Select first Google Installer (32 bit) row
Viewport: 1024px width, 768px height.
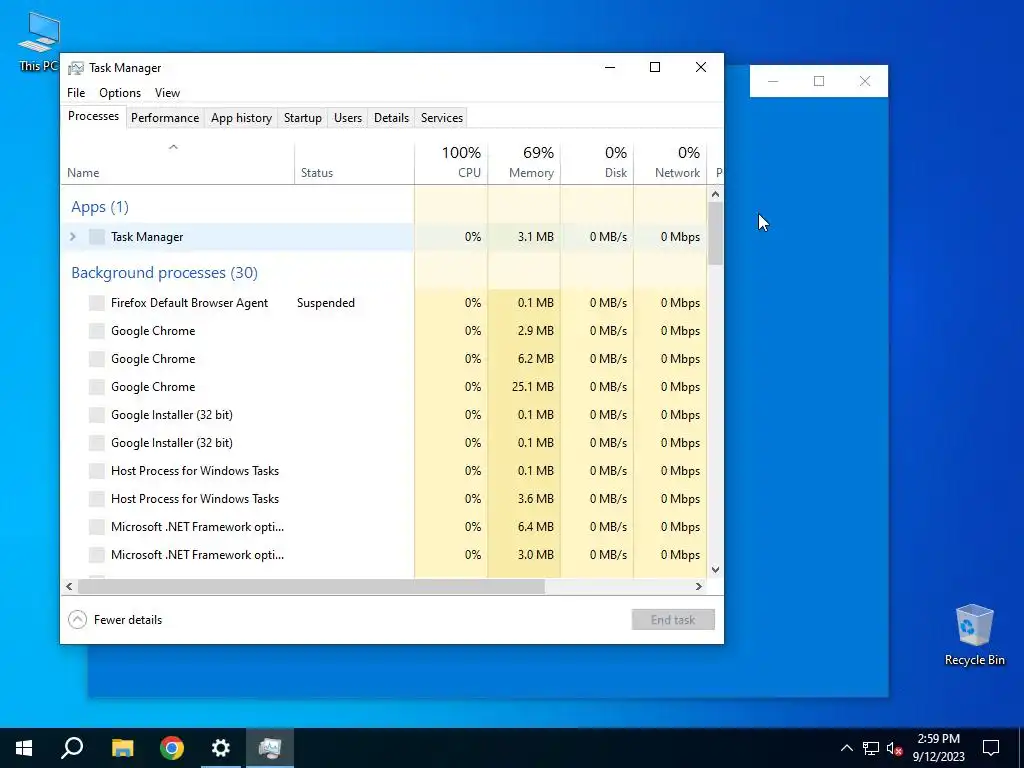pyautogui.click(x=384, y=415)
